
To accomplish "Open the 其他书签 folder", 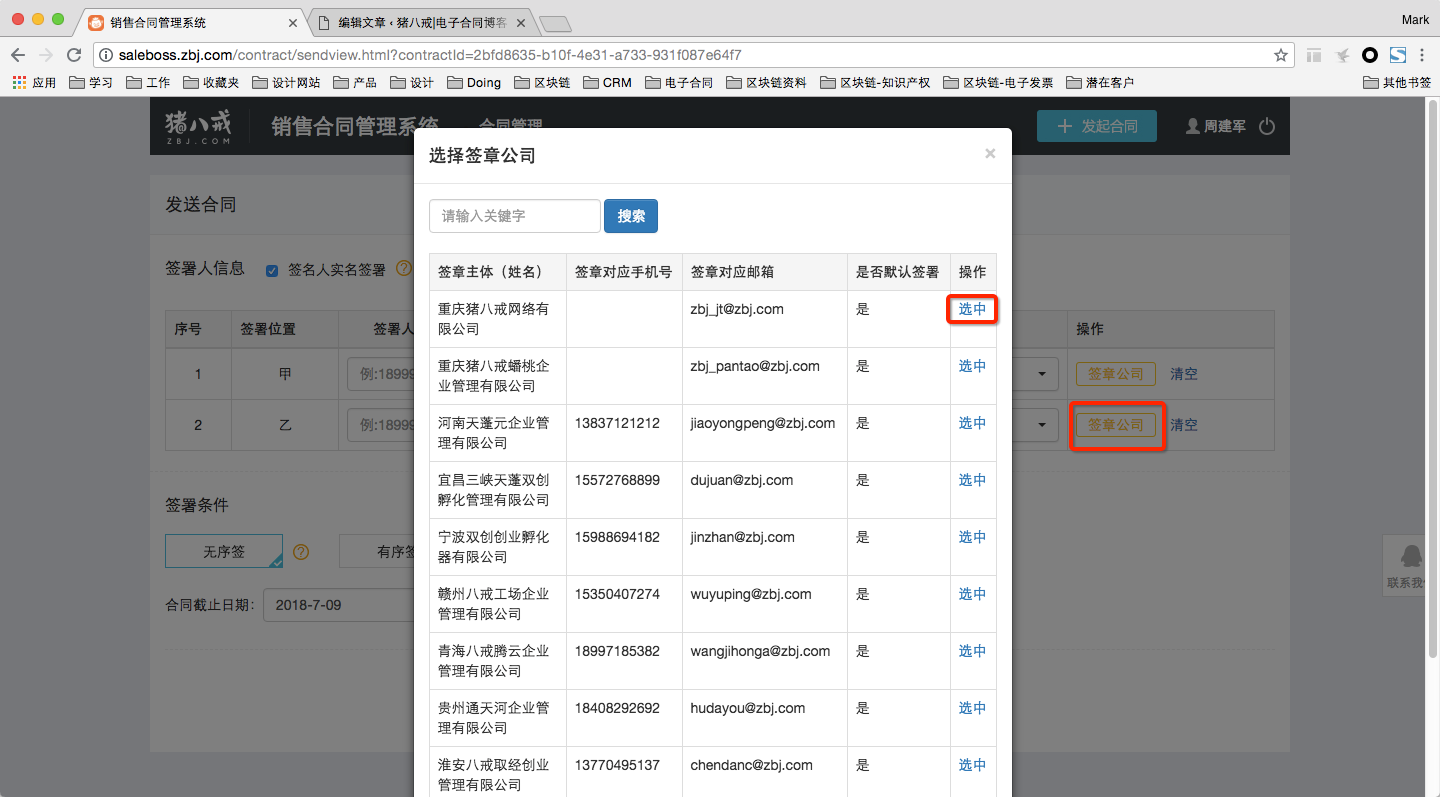I will (1397, 83).
